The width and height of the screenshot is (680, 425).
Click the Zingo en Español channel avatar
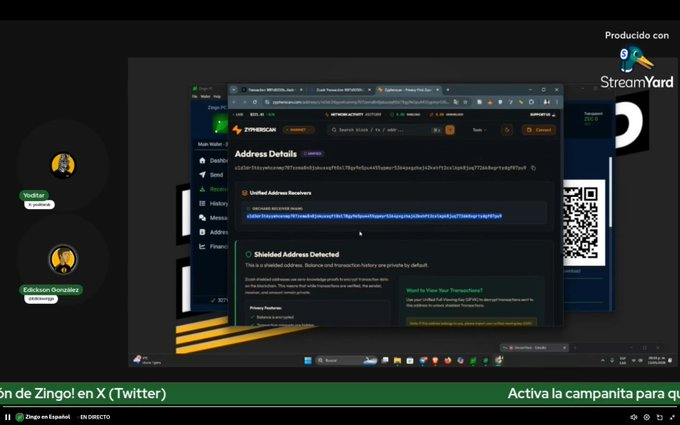tap(20, 417)
